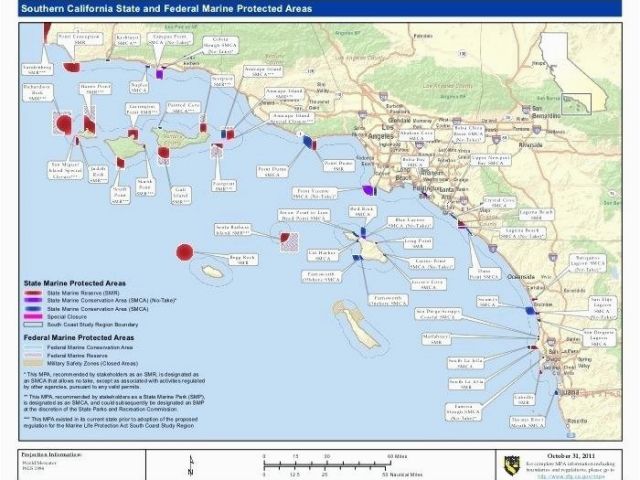Click the Begg Rock red circle marker
640x480 pixels.
184,252
